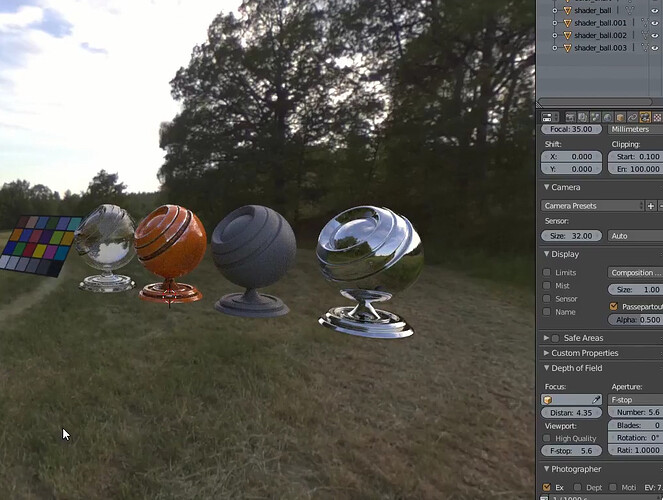This screenshot has height=500, width=663.
Task: Click the mesh icon of shader_ball.002
Action: point(567,35)
